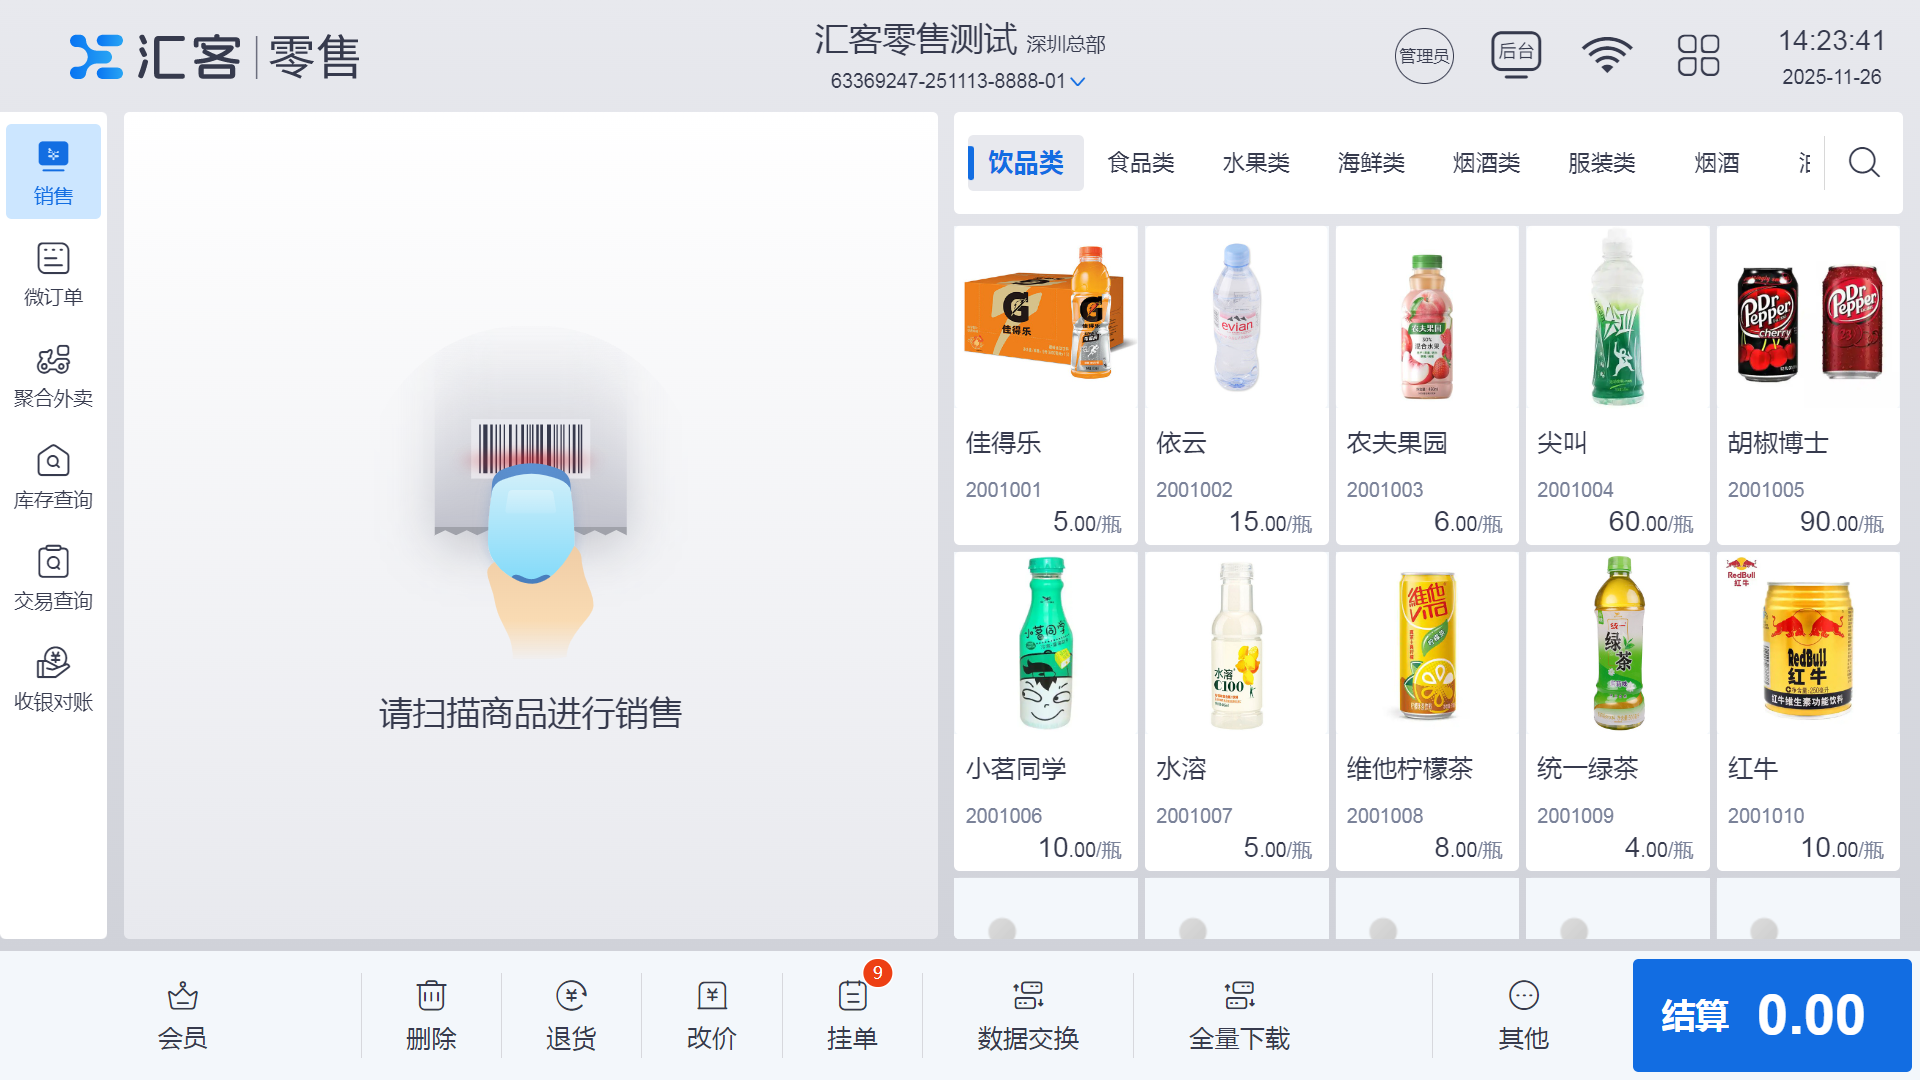Open 交易查询 transaction search icon
1920x1080 pixels.
coord(53,563)
